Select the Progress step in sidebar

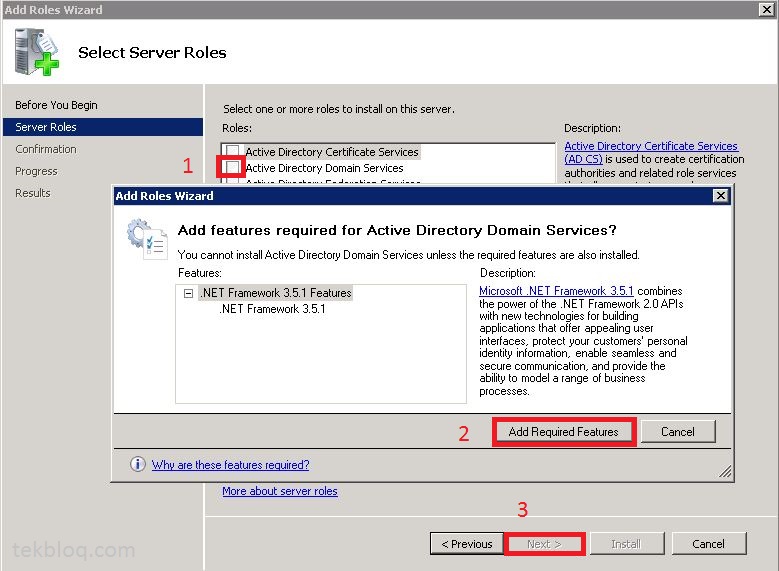tap(36, 171)
